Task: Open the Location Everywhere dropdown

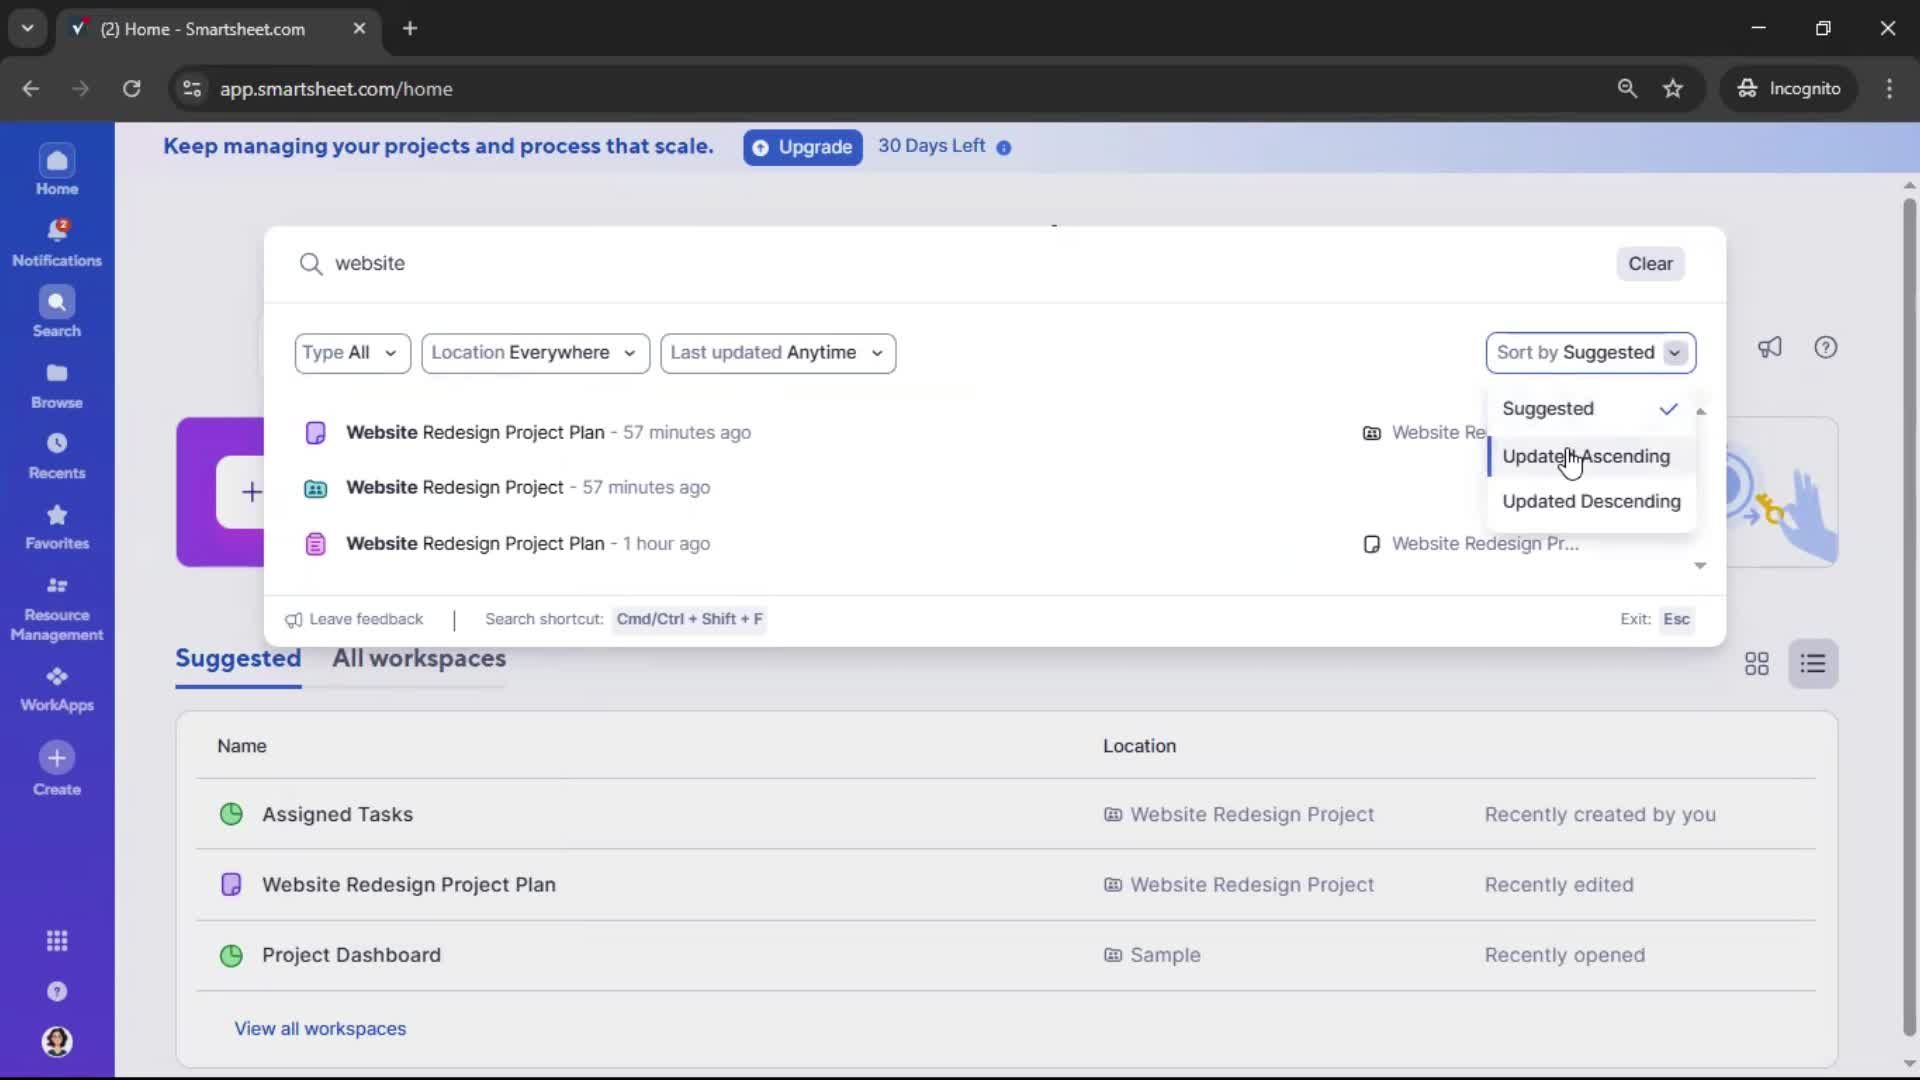Action: [x=536, y=353]
